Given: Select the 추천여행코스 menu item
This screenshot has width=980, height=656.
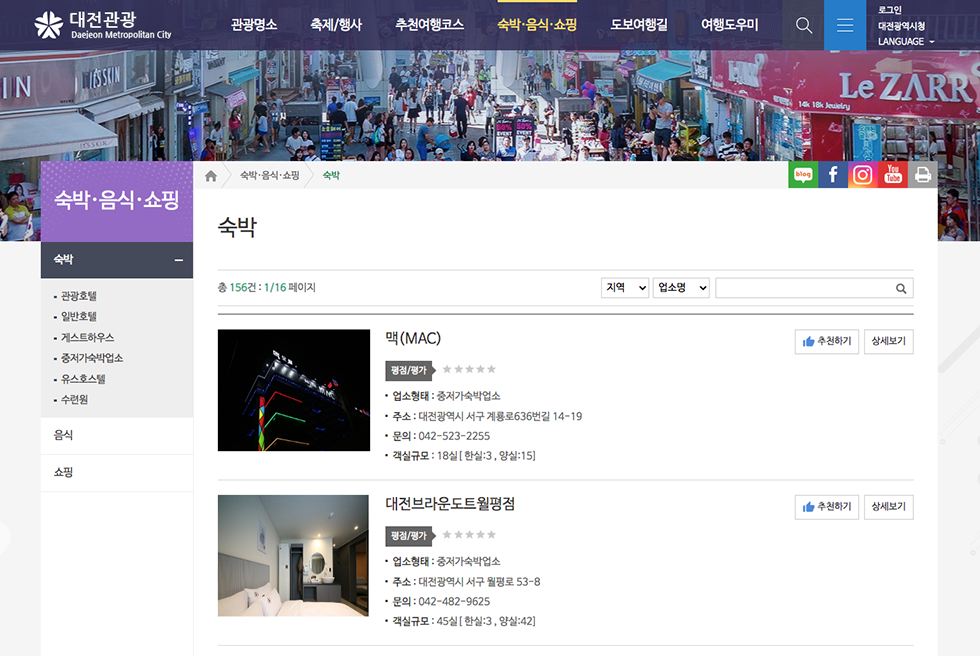Looking at the screenshot, I should click(429, 25).
